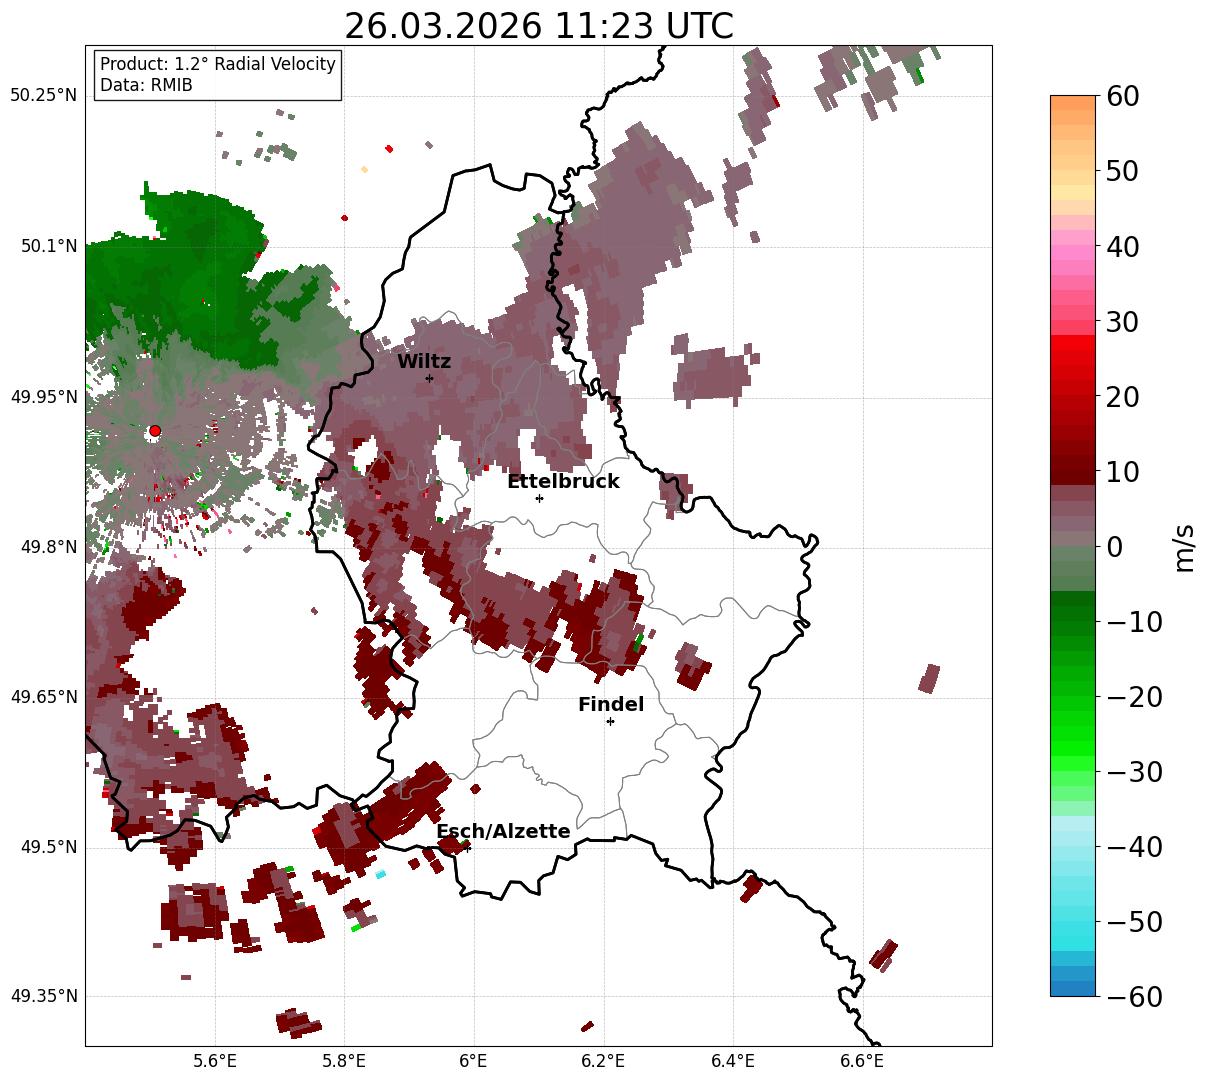The height and width of the screenshot is (1081, 1207).
Task: Select the red radar site marker
Action: pos(154,431)
